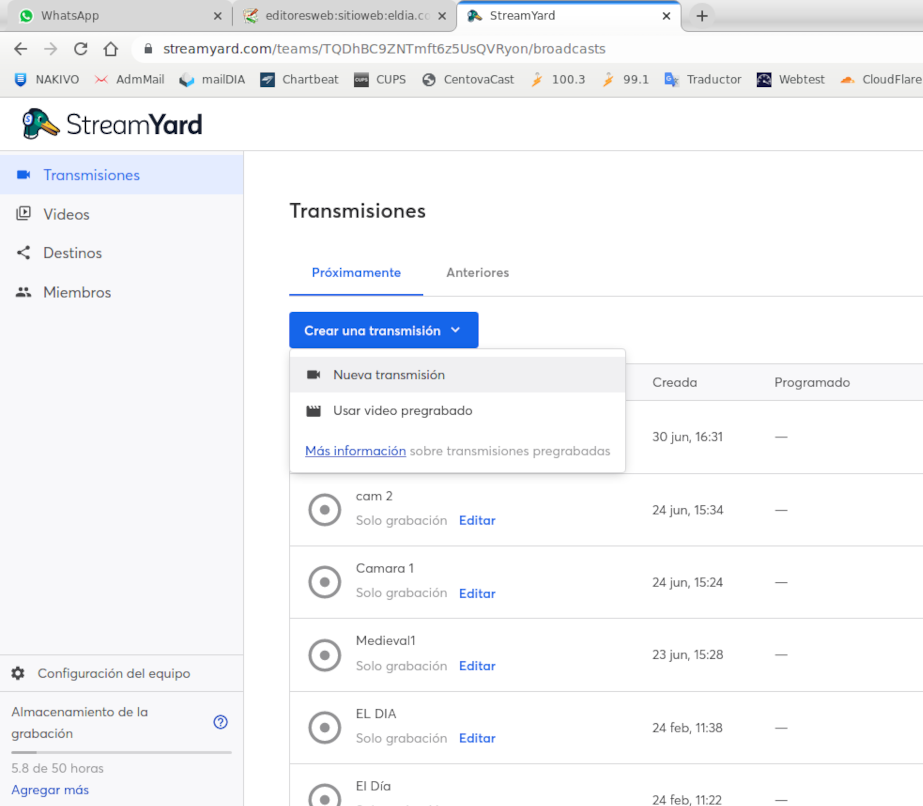This screenshot has width=923, height=806.
Task: Click the Agregar más storage link
Action: point(50,790)
